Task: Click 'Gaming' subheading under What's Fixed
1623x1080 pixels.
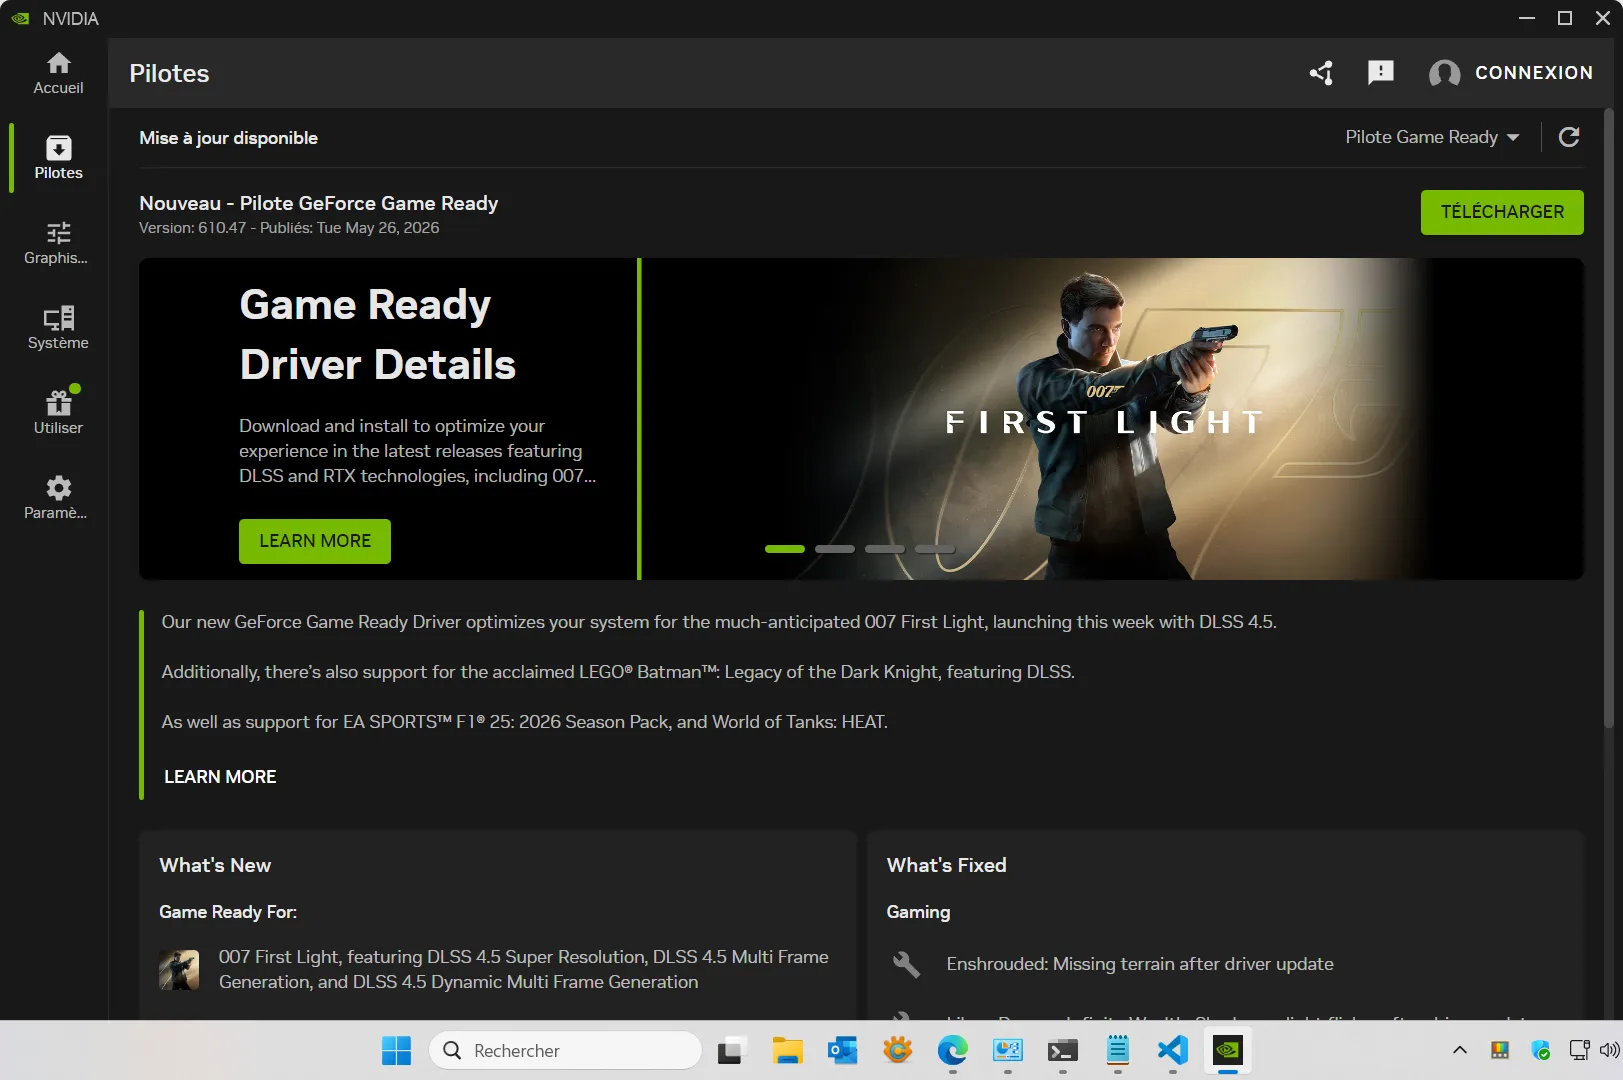Action: (x=918, y=912)
